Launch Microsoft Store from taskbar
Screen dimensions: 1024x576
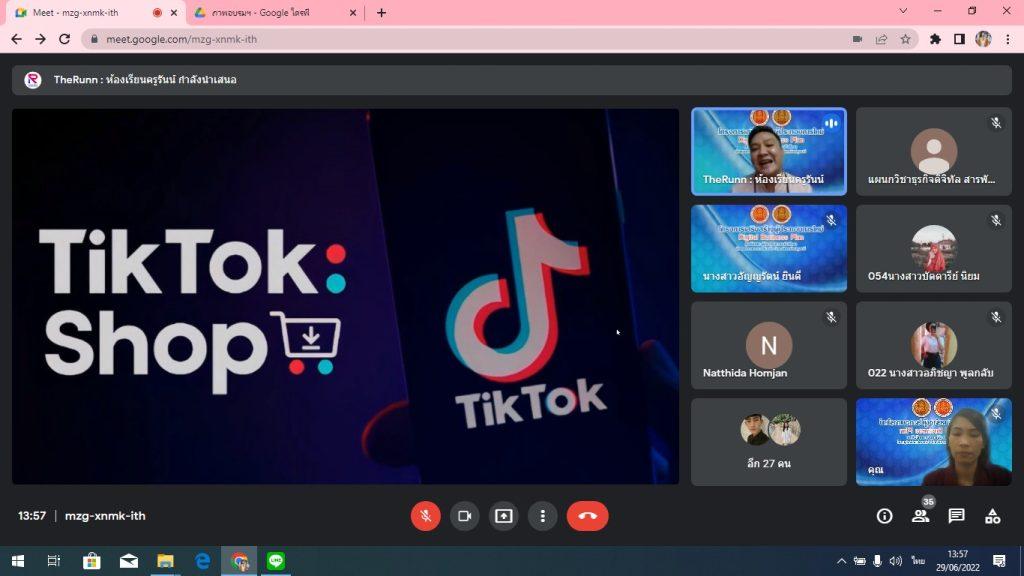[91, 561]
